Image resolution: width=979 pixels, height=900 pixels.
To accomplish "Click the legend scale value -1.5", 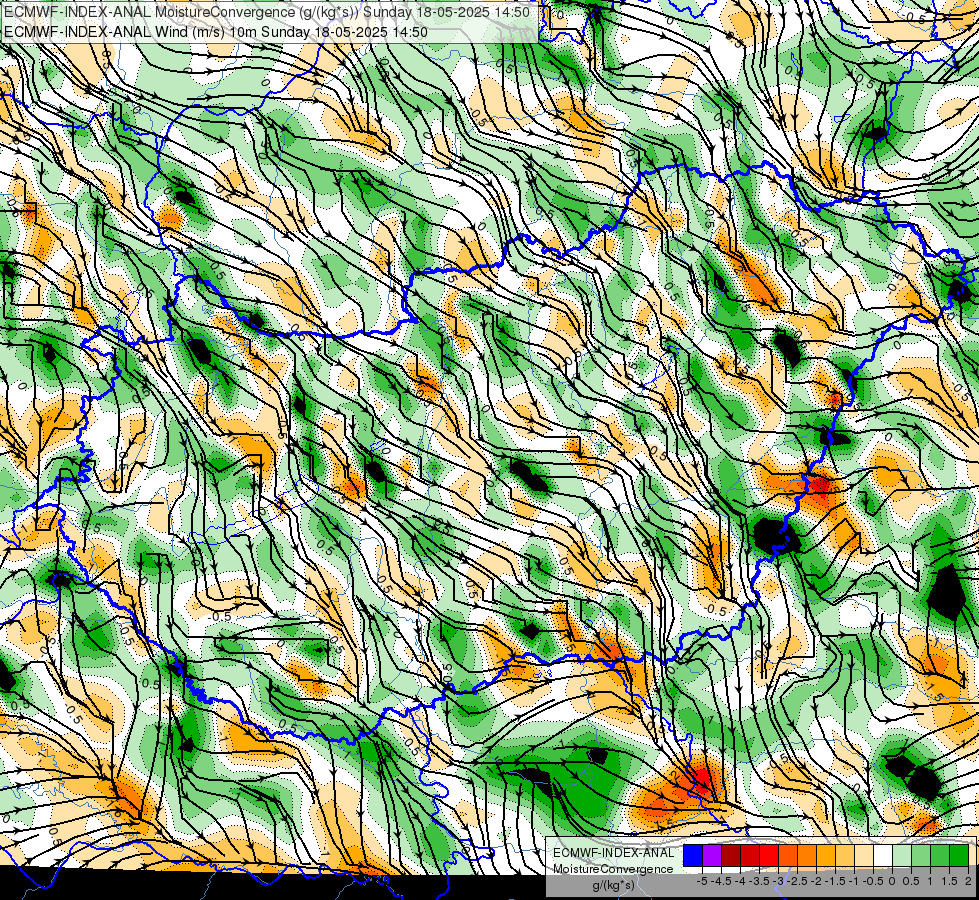I will tap(834, 881).
